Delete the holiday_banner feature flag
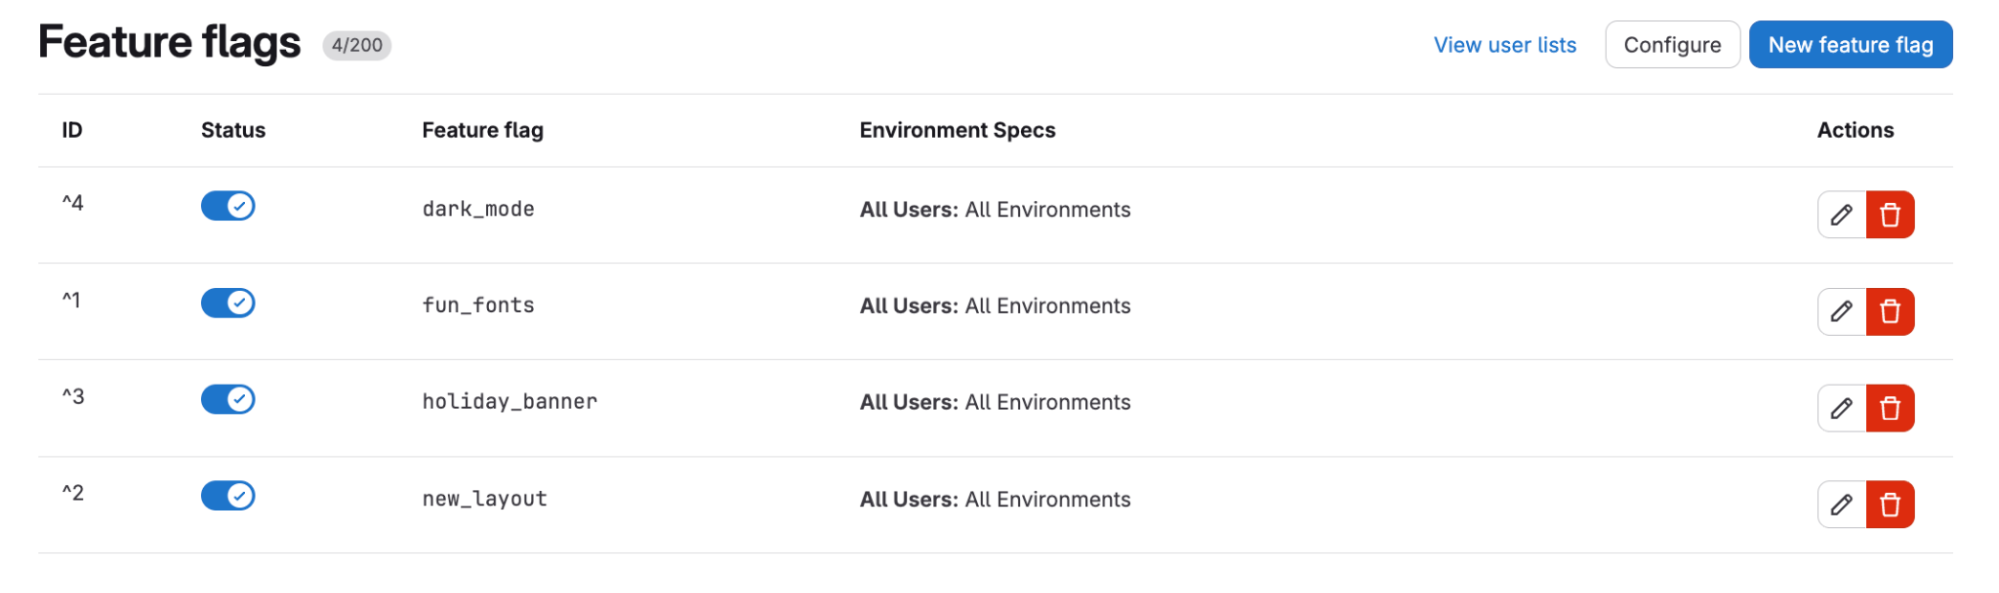Viewport: 1999px width, 593px height. [1891, 407]
